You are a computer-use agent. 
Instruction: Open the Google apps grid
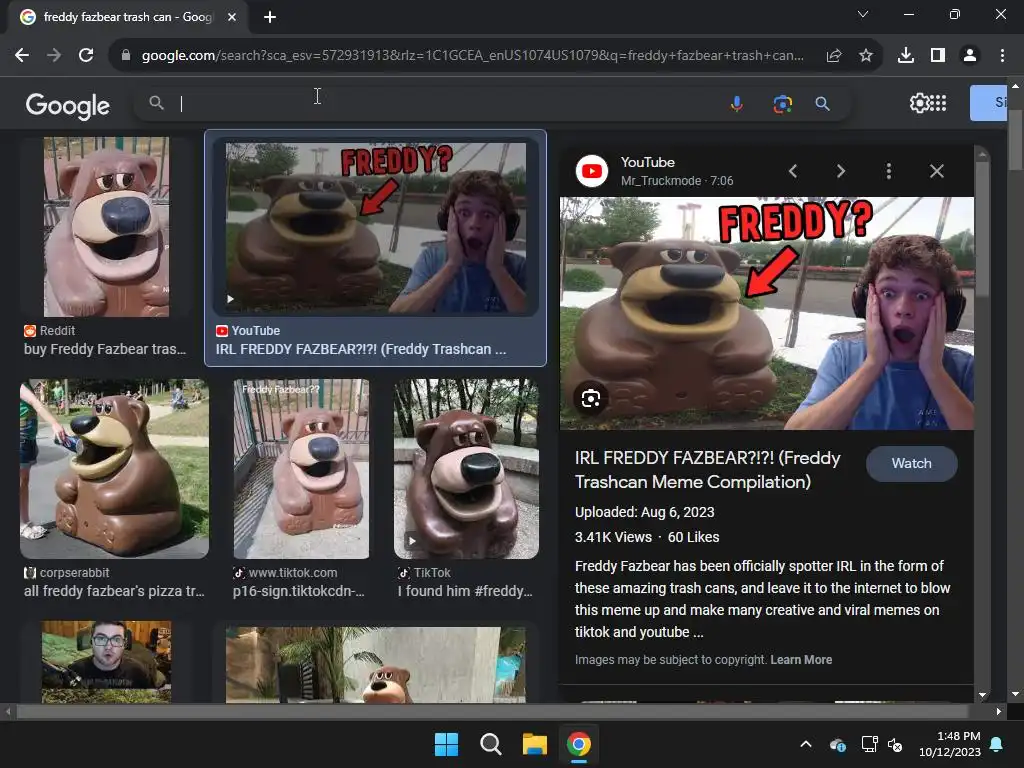click(938, 103)
